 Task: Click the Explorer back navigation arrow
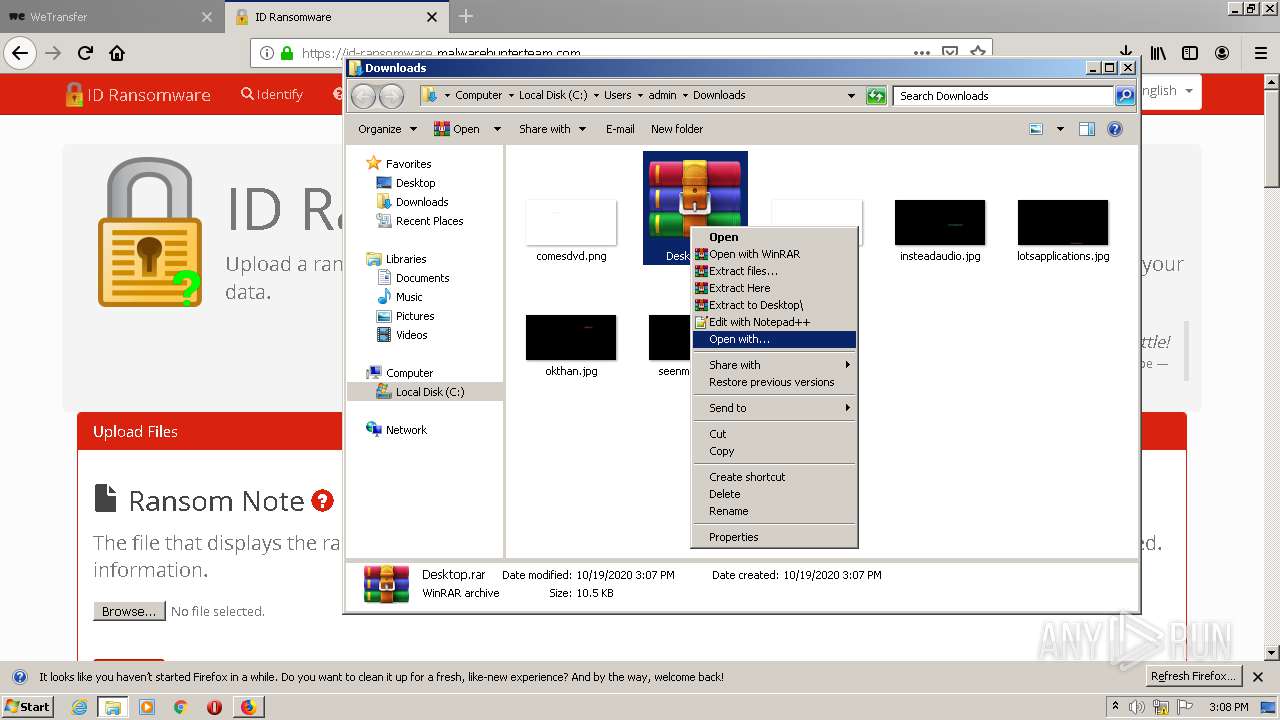(364, 96)
